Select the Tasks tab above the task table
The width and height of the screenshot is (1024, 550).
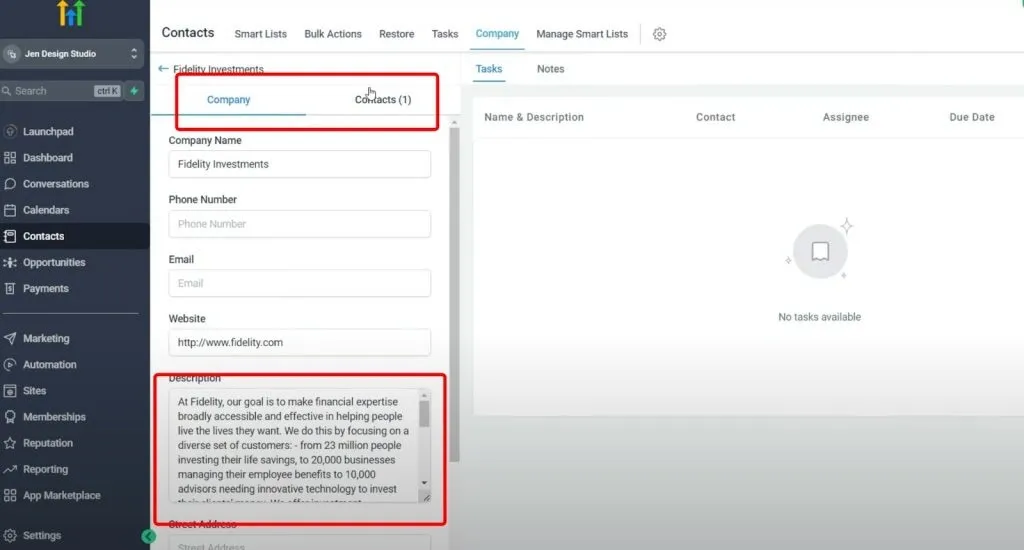click(488, 69)
